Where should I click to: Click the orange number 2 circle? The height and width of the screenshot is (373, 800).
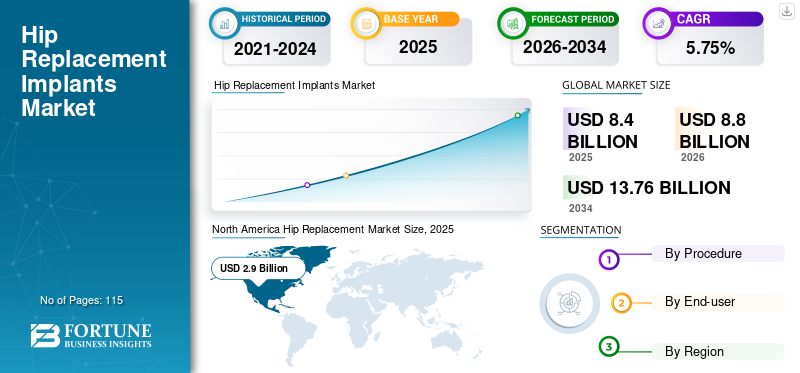[x=621, y=303]
